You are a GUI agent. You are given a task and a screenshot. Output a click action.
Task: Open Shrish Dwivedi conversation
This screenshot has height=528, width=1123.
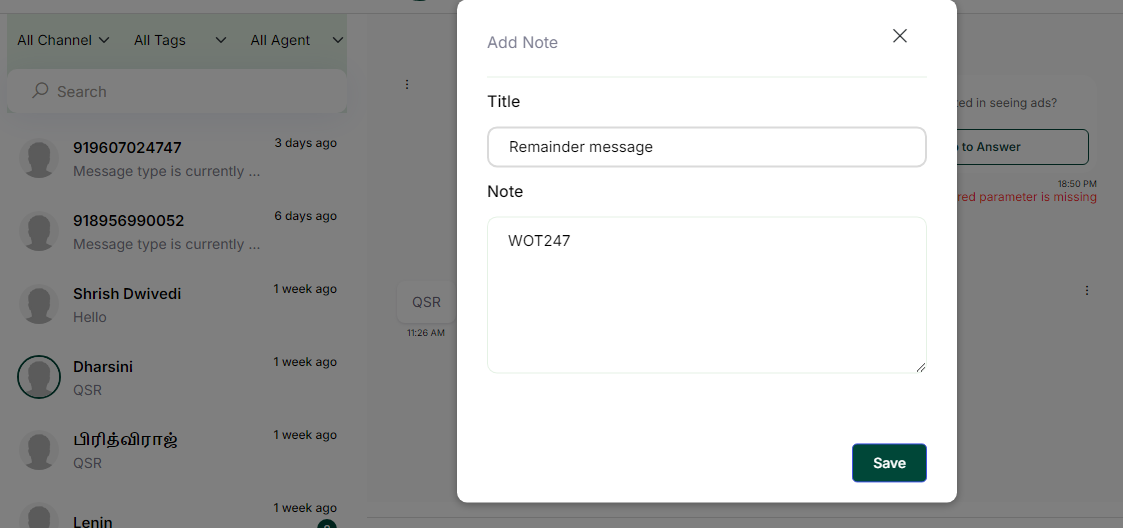pyautogui.click(x=180, y=304)
